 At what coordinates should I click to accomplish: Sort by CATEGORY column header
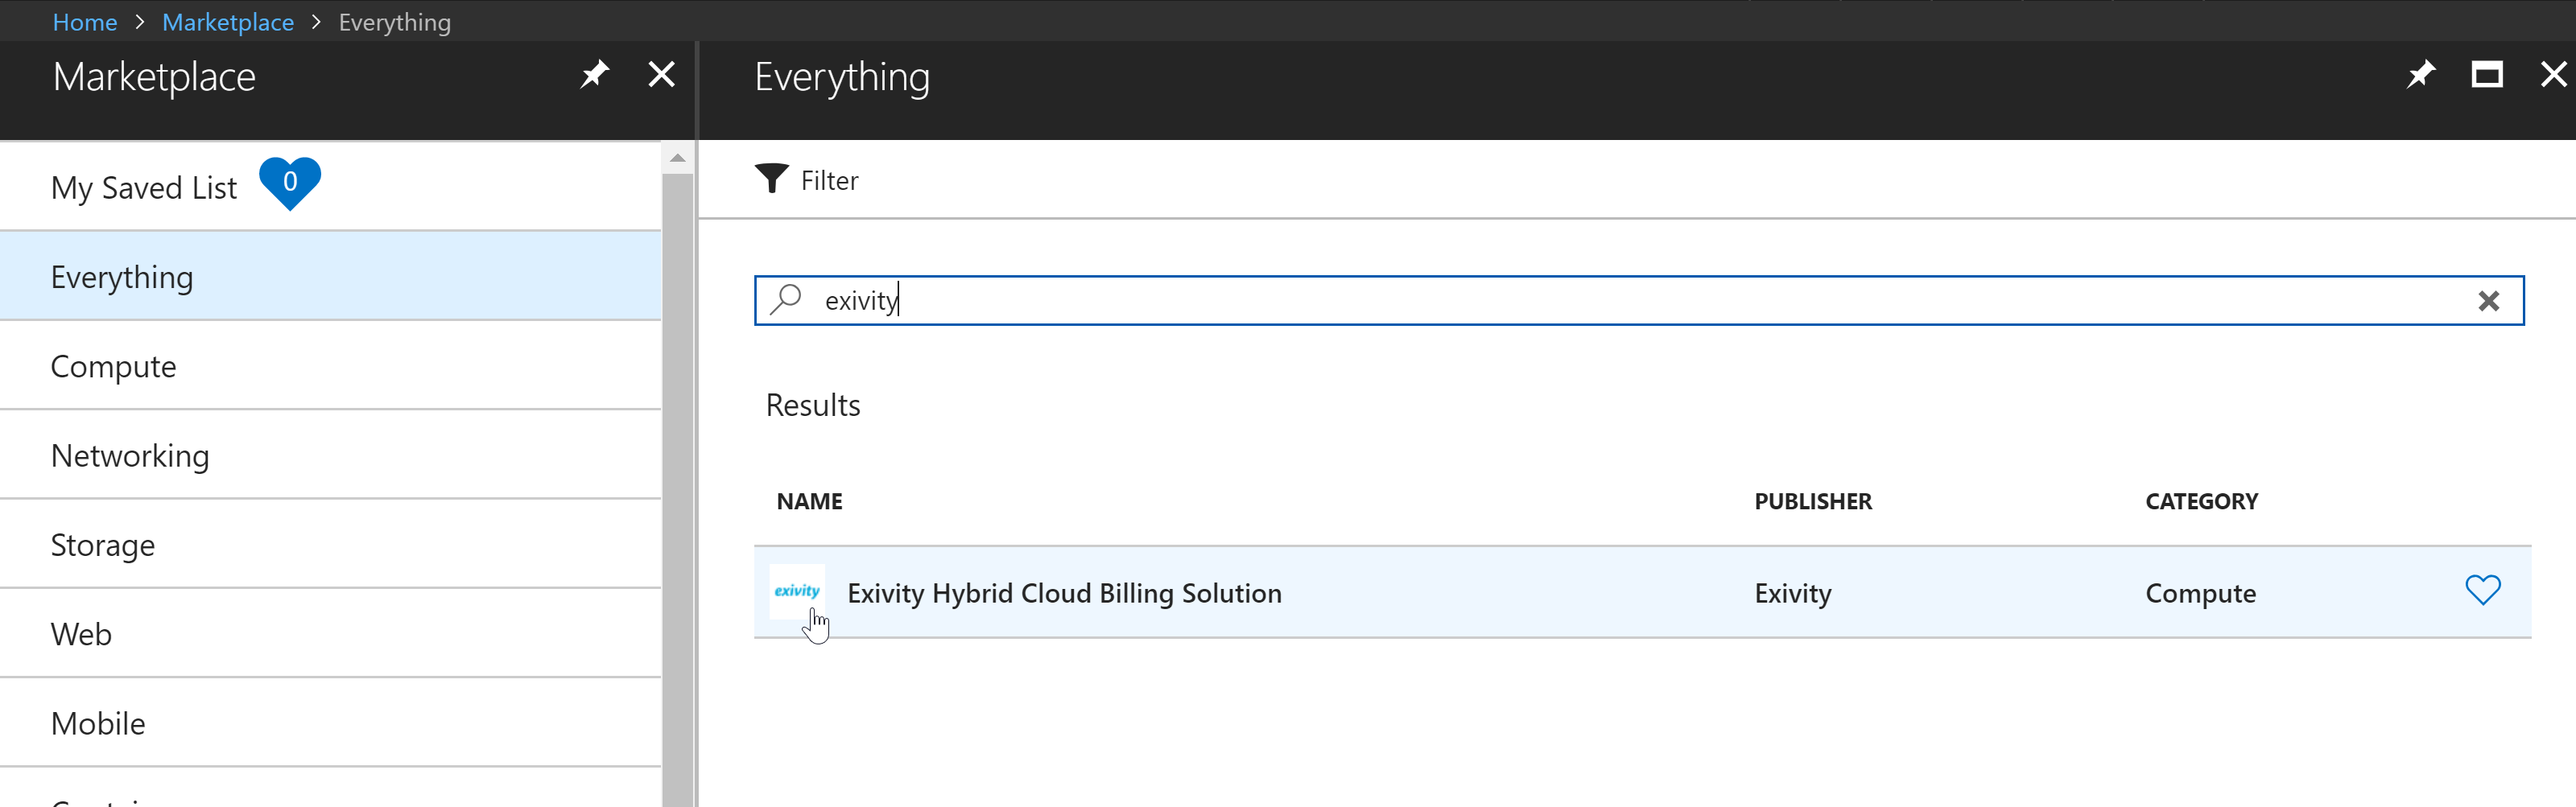[x=2201, y=501]
